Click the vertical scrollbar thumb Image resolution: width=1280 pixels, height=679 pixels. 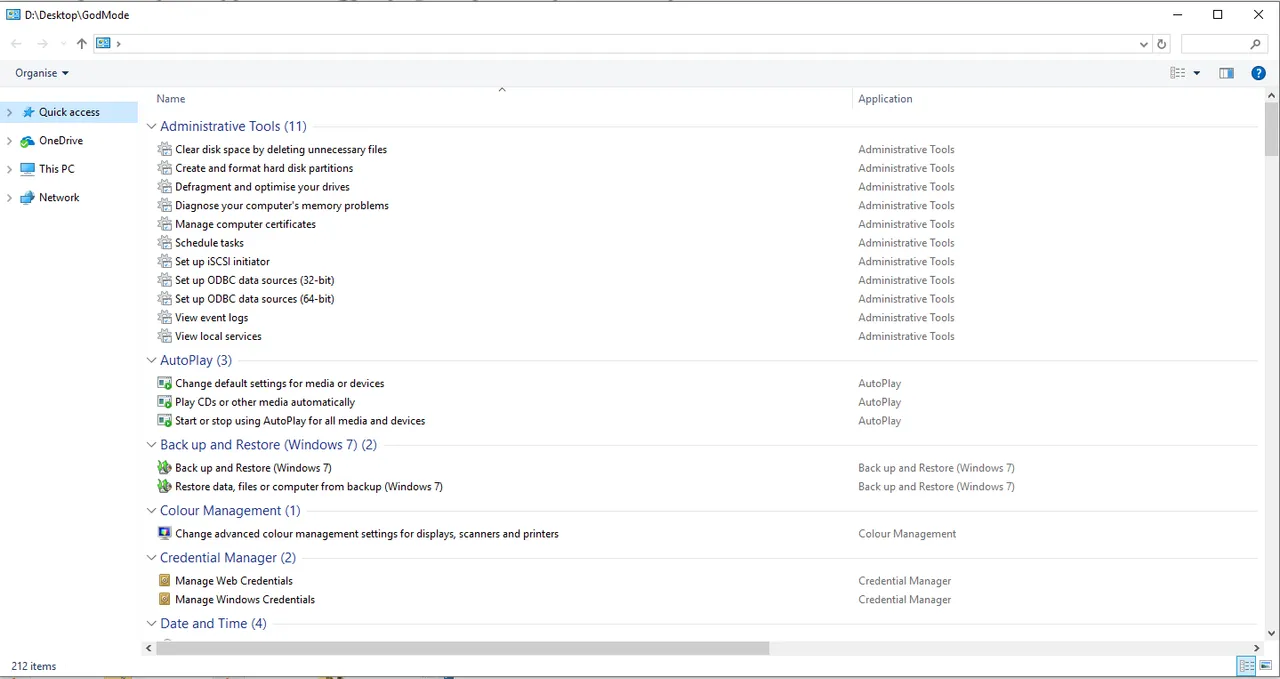point(1271,130)
